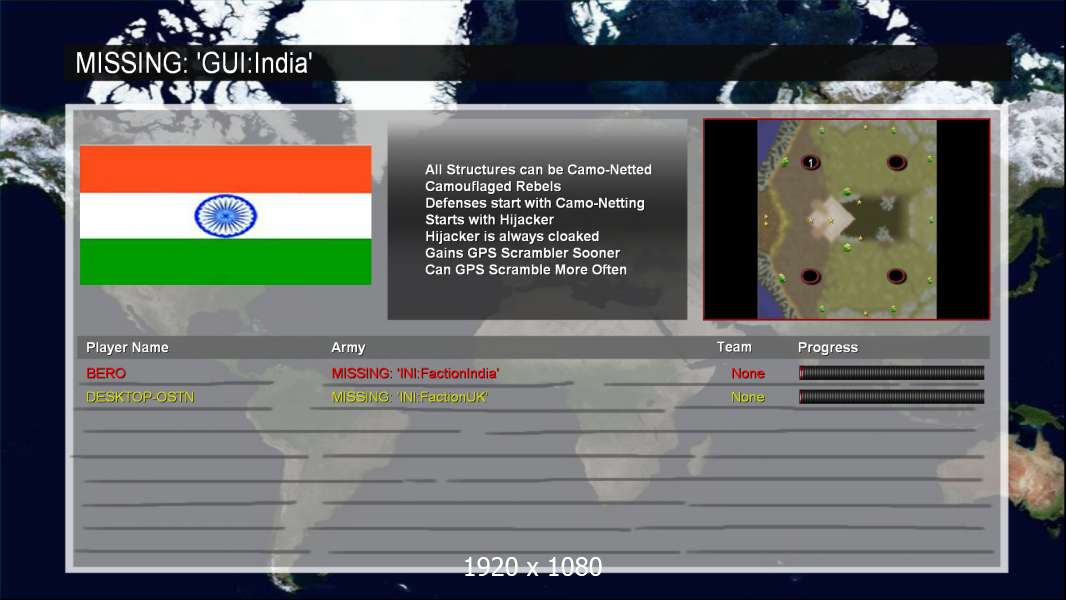Image resolution: width=1066 pixels, height=600 pixels.
Task: Click the 'Player Name' column header
Action: click(127, 347)
